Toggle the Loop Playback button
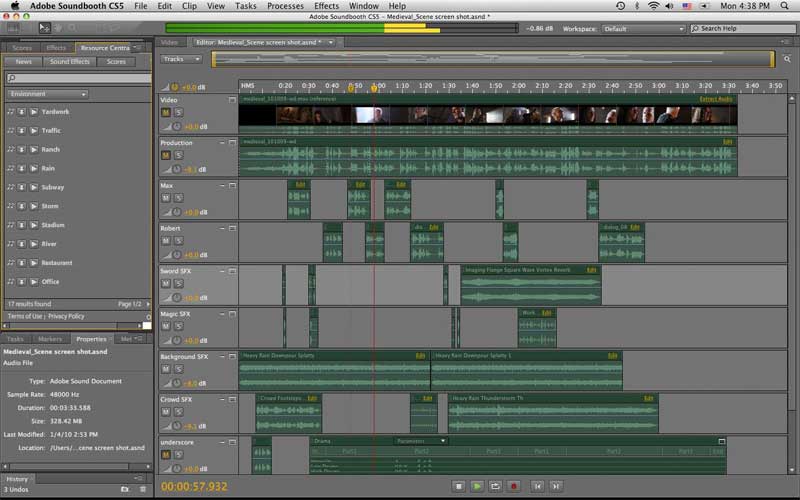Image resolution: width=800 pixels, height=500 pixels. tap(495, 486)
